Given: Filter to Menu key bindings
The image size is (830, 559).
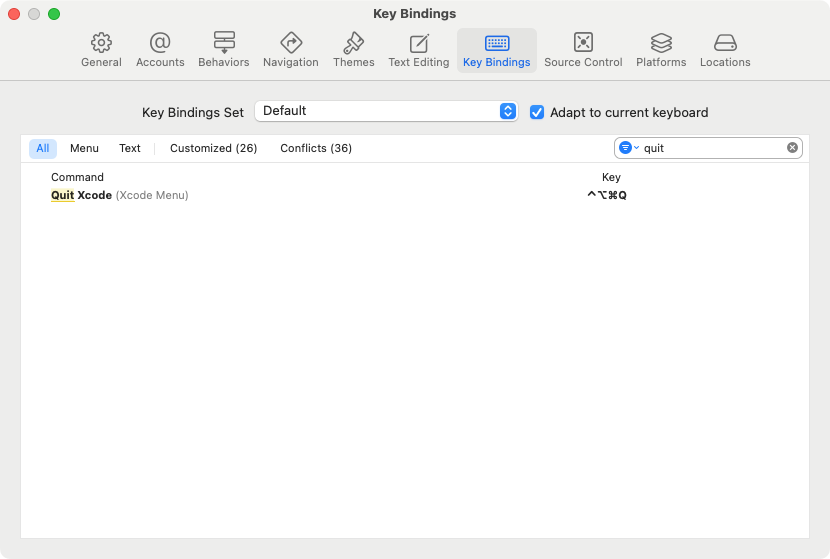Looking at the screenshot, I should pyautogui.click(x=84, y=148).
